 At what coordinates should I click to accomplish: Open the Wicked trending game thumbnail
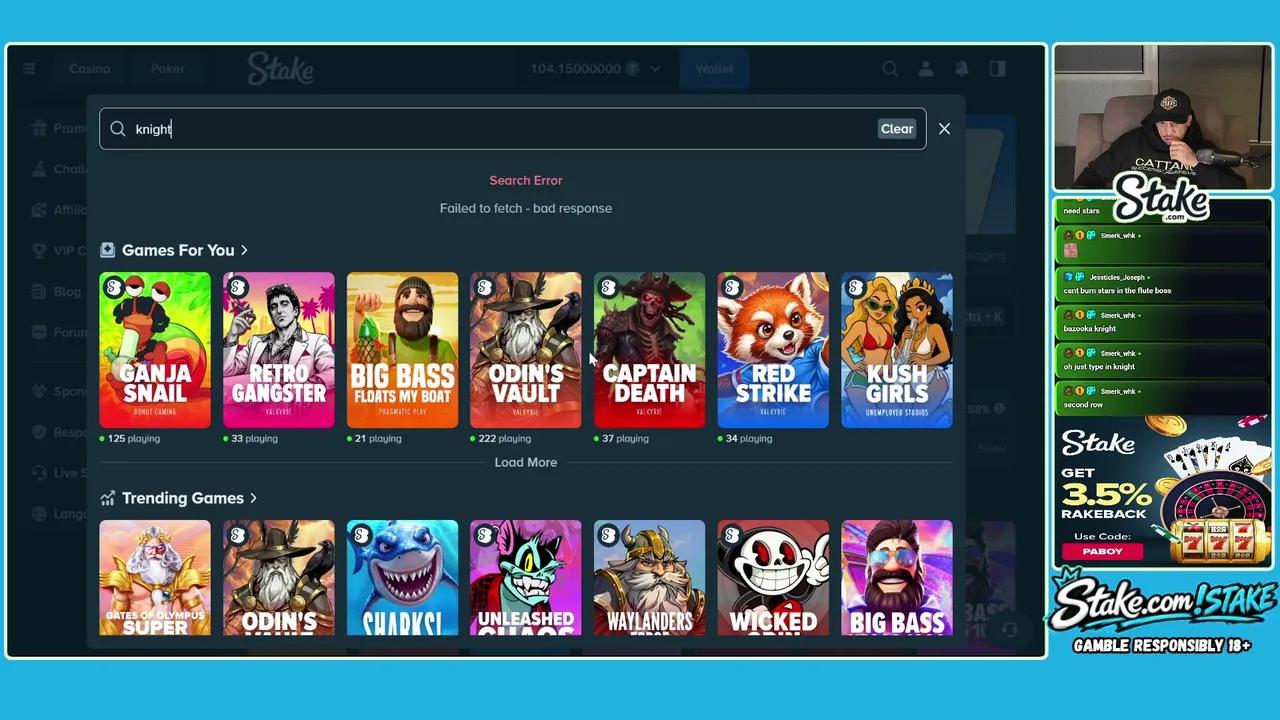(x=773, y=578)
